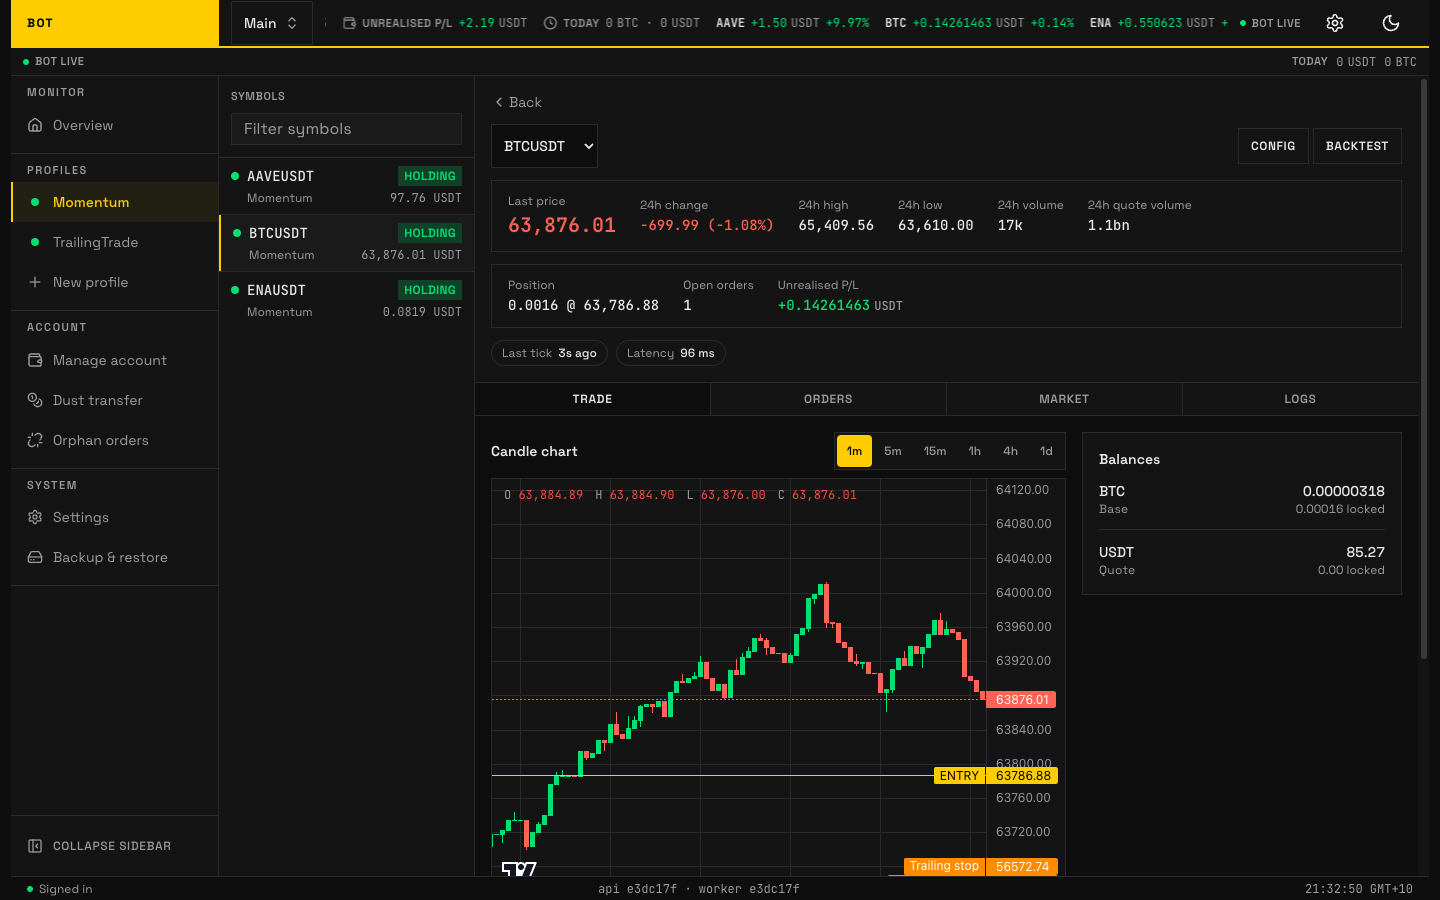
Task: Select the 4h candle interval
Action: tap(1010, 451)
